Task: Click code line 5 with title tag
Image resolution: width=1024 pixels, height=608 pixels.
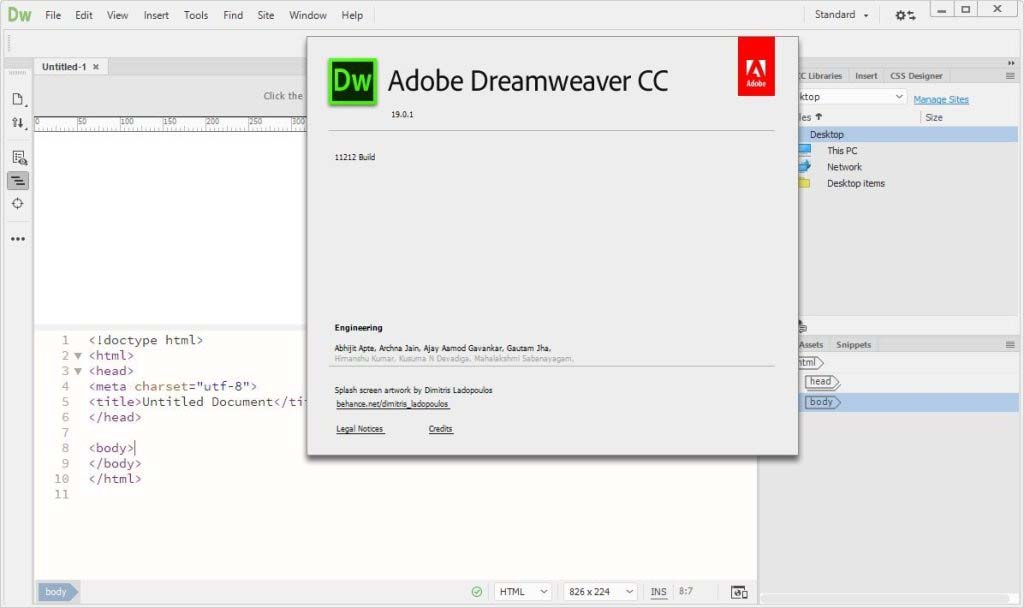Action: 197,402
